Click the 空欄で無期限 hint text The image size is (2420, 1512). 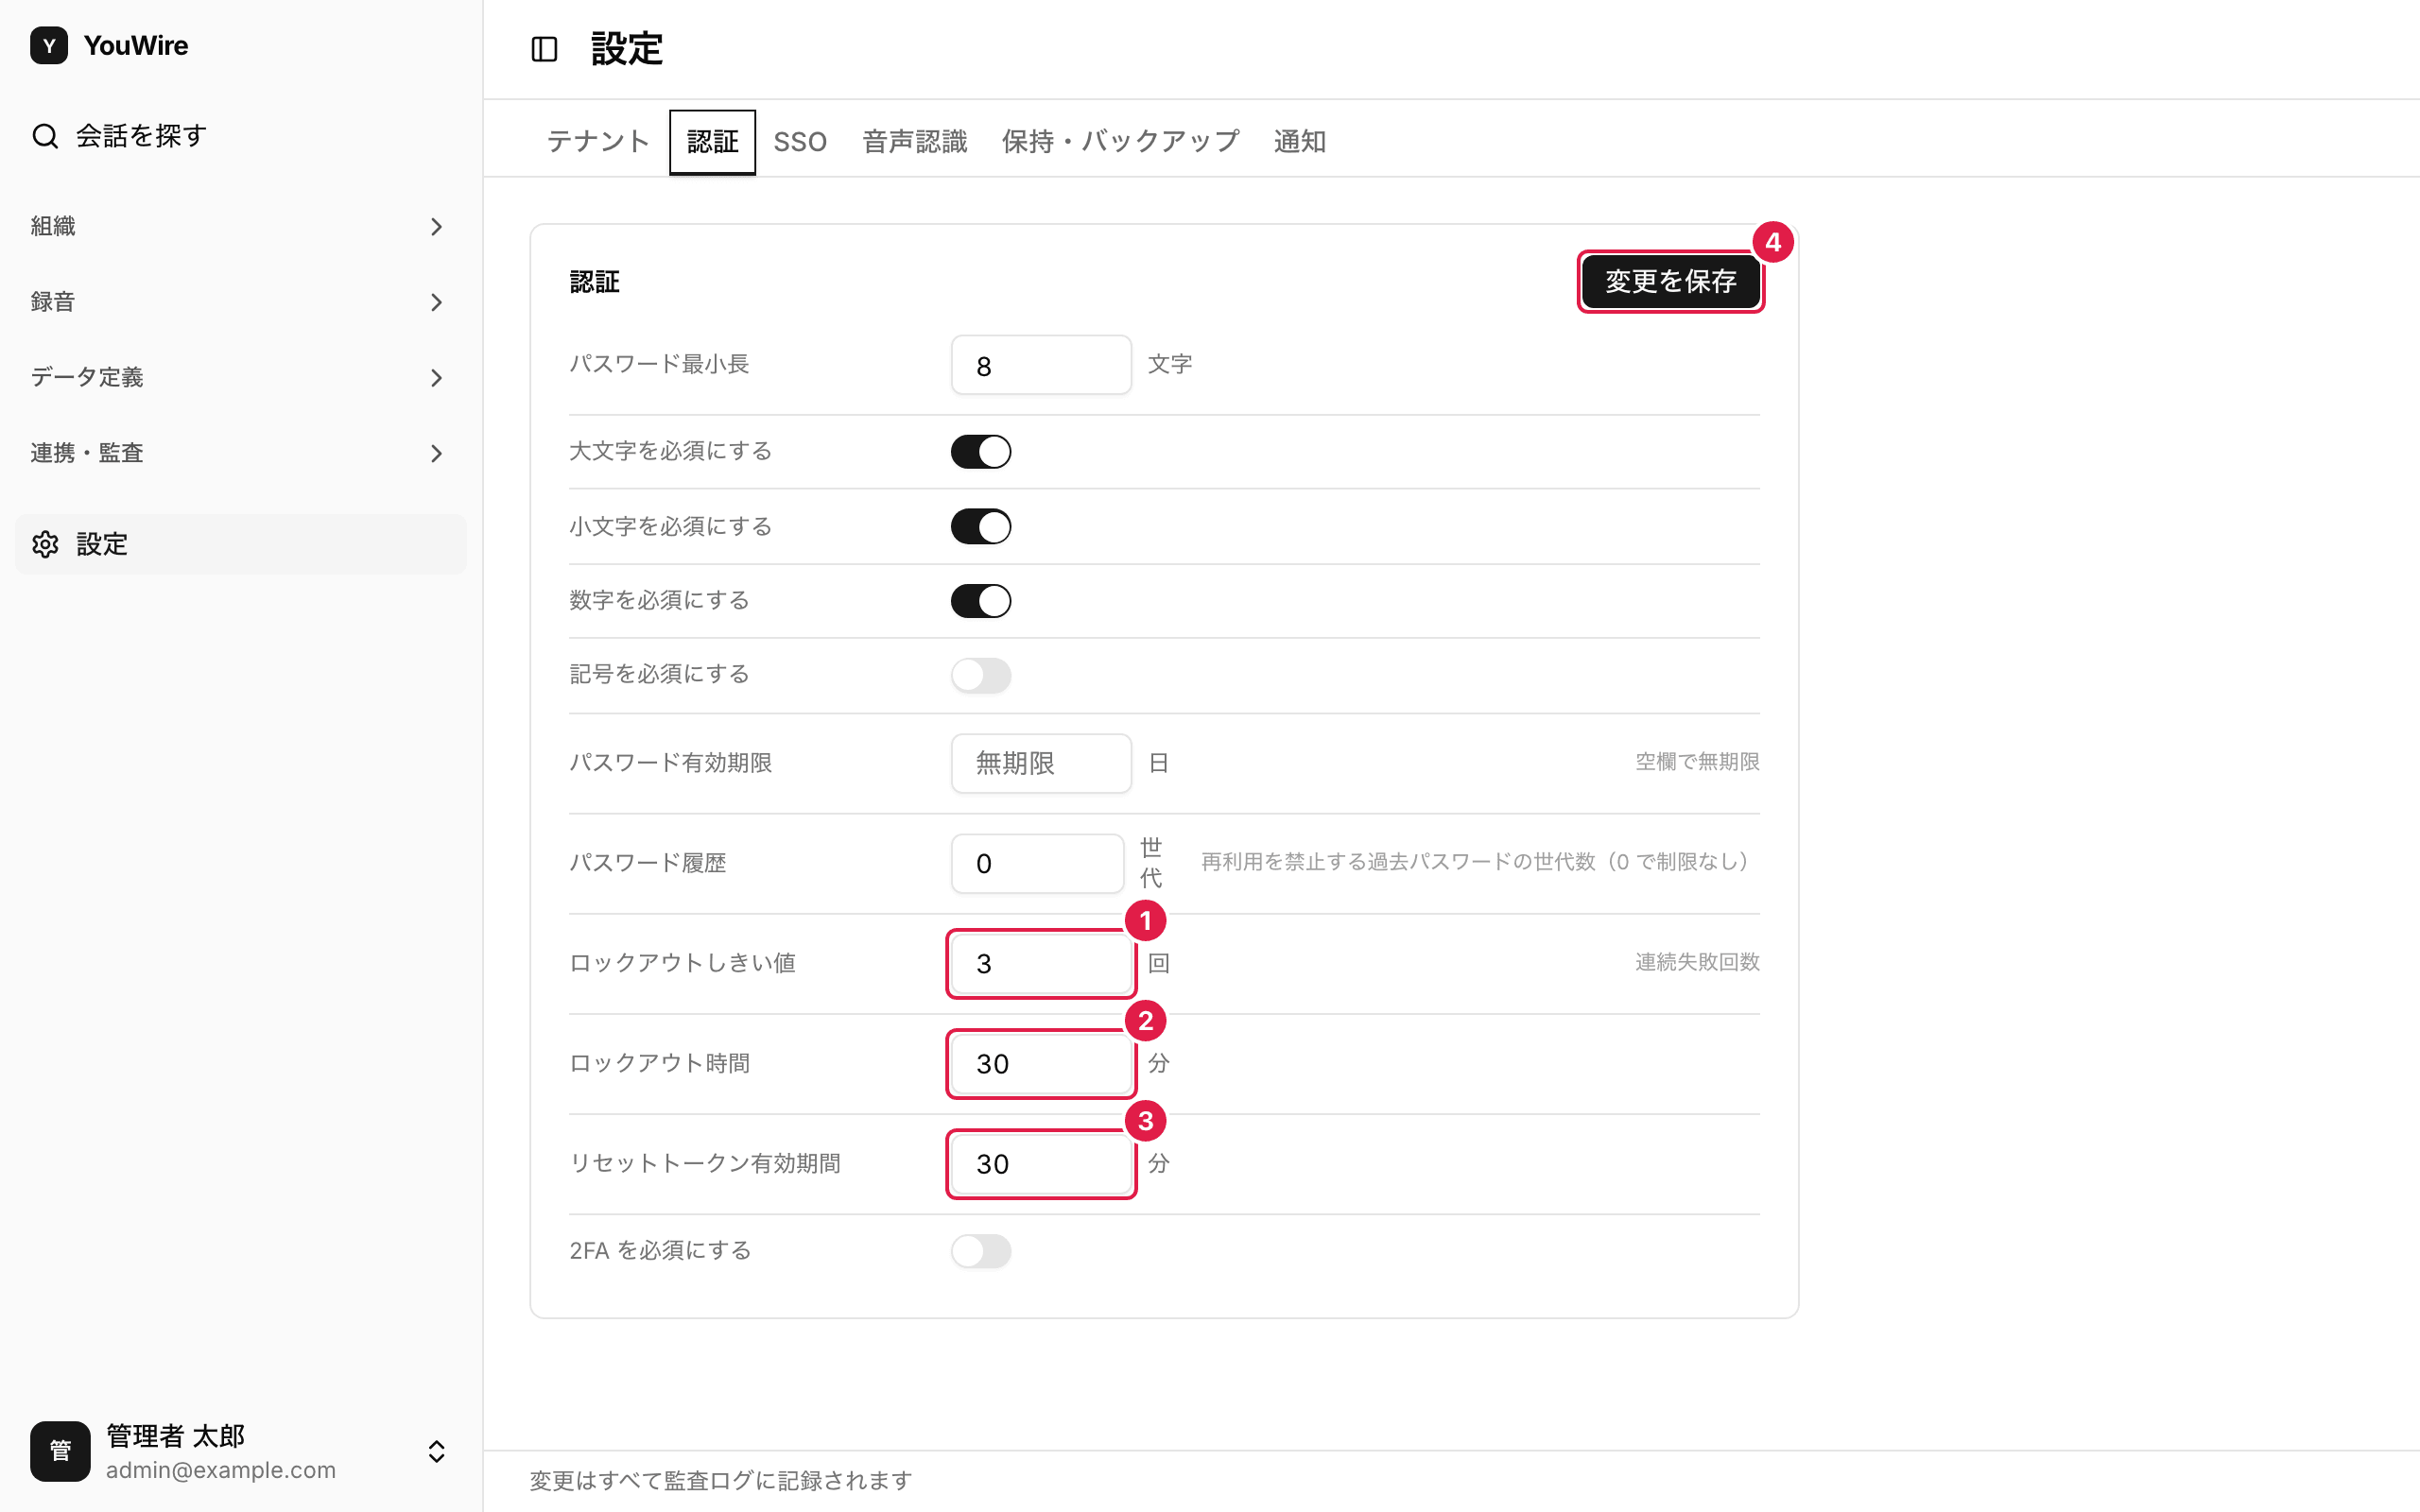tap(1697, 762)
